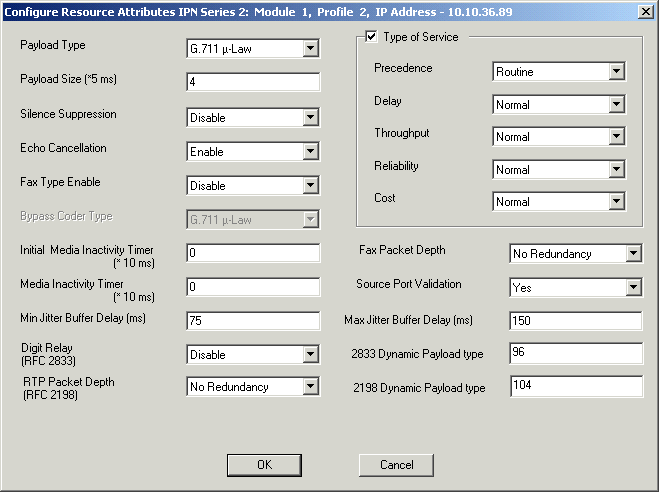Select the 2833 Dynamic Payload type field
The image size is (659, 492).
point(575,354)
